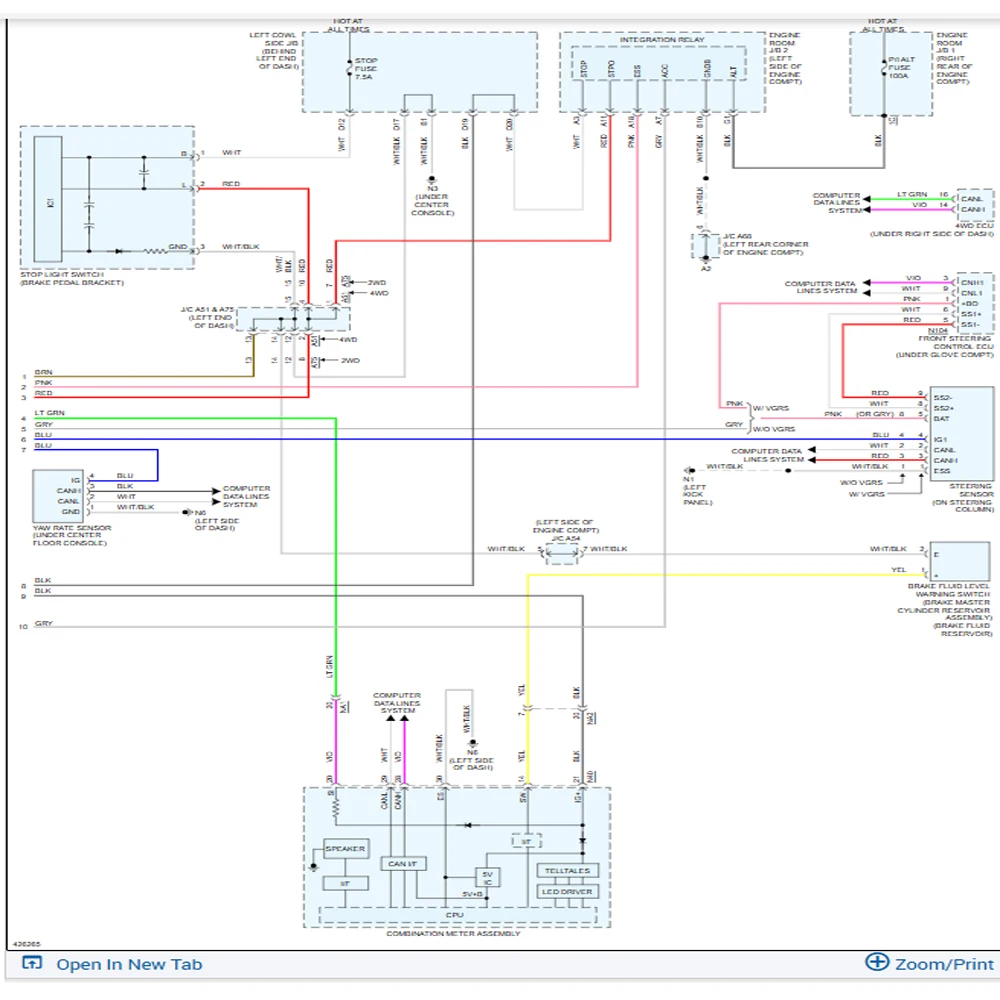Click the W/O VGRS annotation near GRY

click(774, 429)
